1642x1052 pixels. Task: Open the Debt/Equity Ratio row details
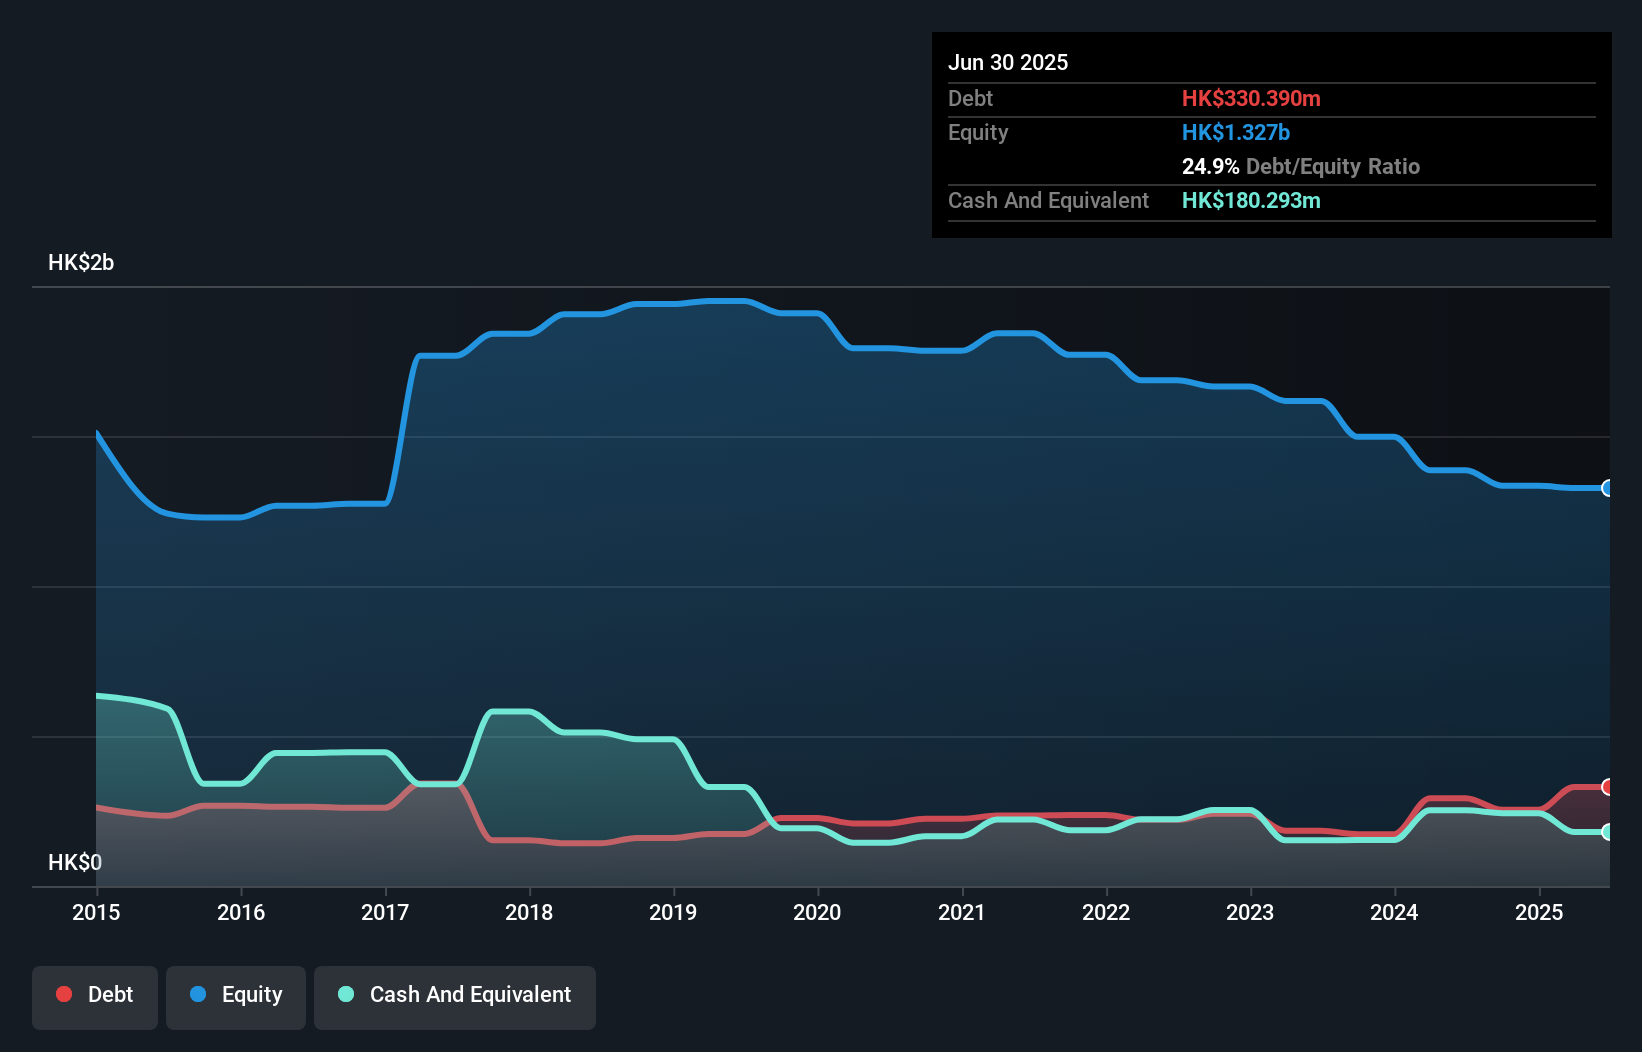coord(1301,167)
